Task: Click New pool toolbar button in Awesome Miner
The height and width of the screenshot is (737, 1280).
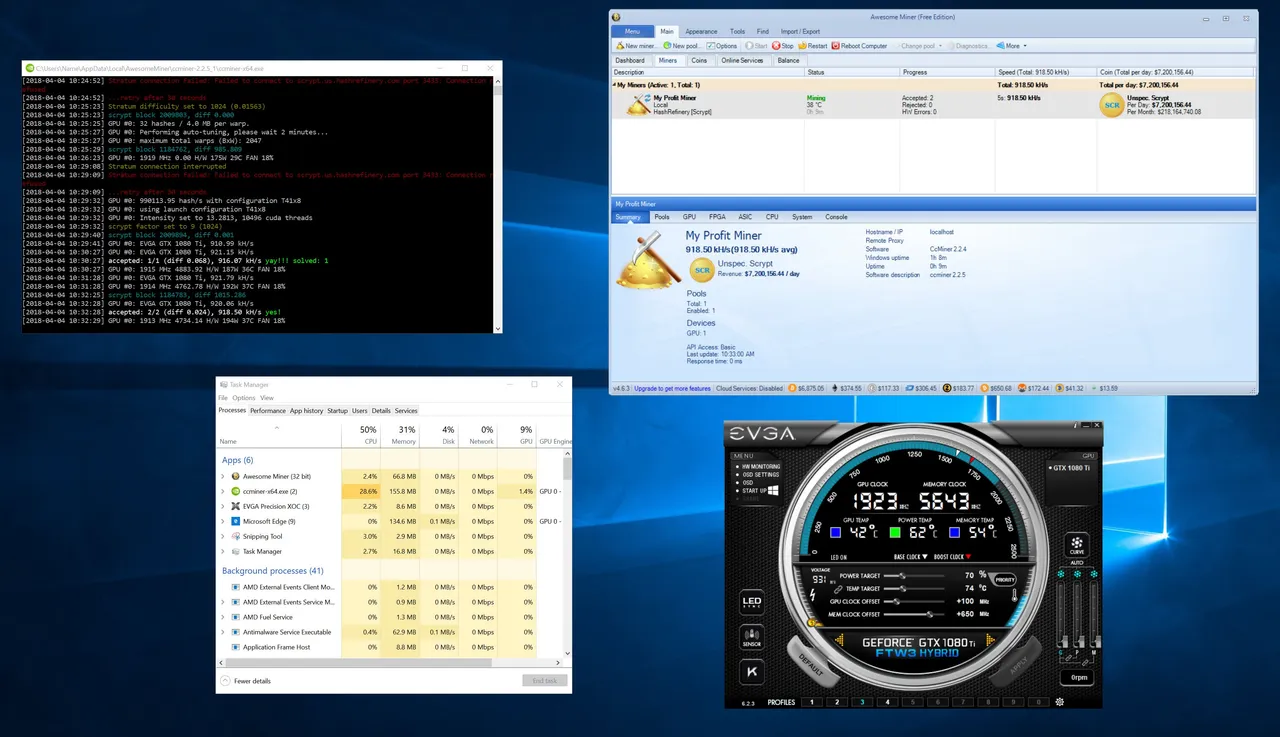Action: coord(681,46)
